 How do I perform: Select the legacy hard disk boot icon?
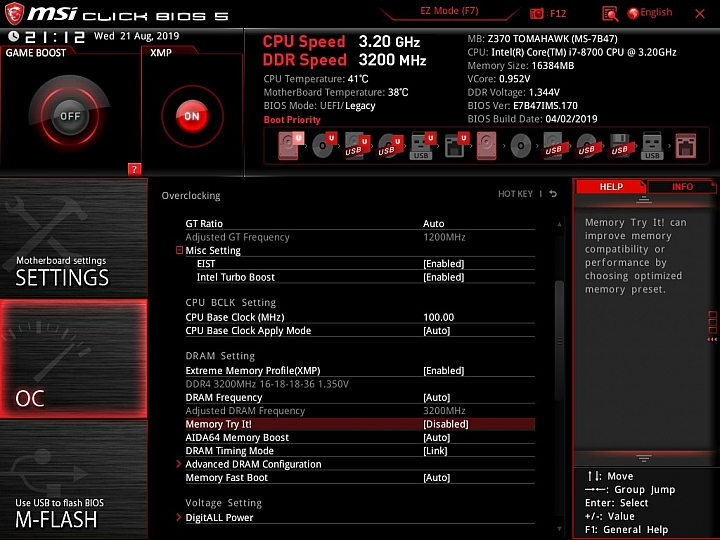(x=486, y=146)
